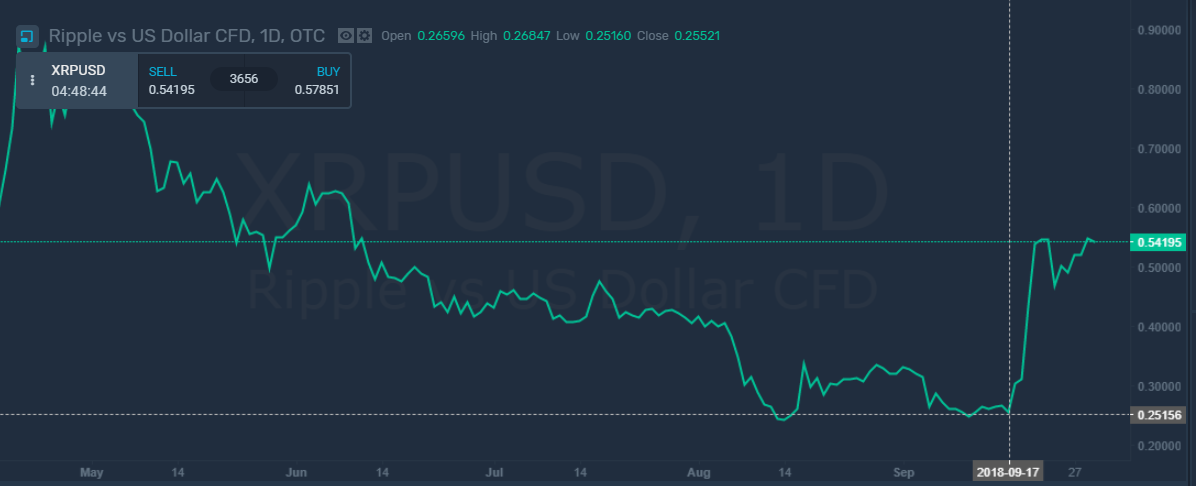Click the 0.90000 price scale label
The width and height of the screenshot is (1196, 486).
point(1160,30)
